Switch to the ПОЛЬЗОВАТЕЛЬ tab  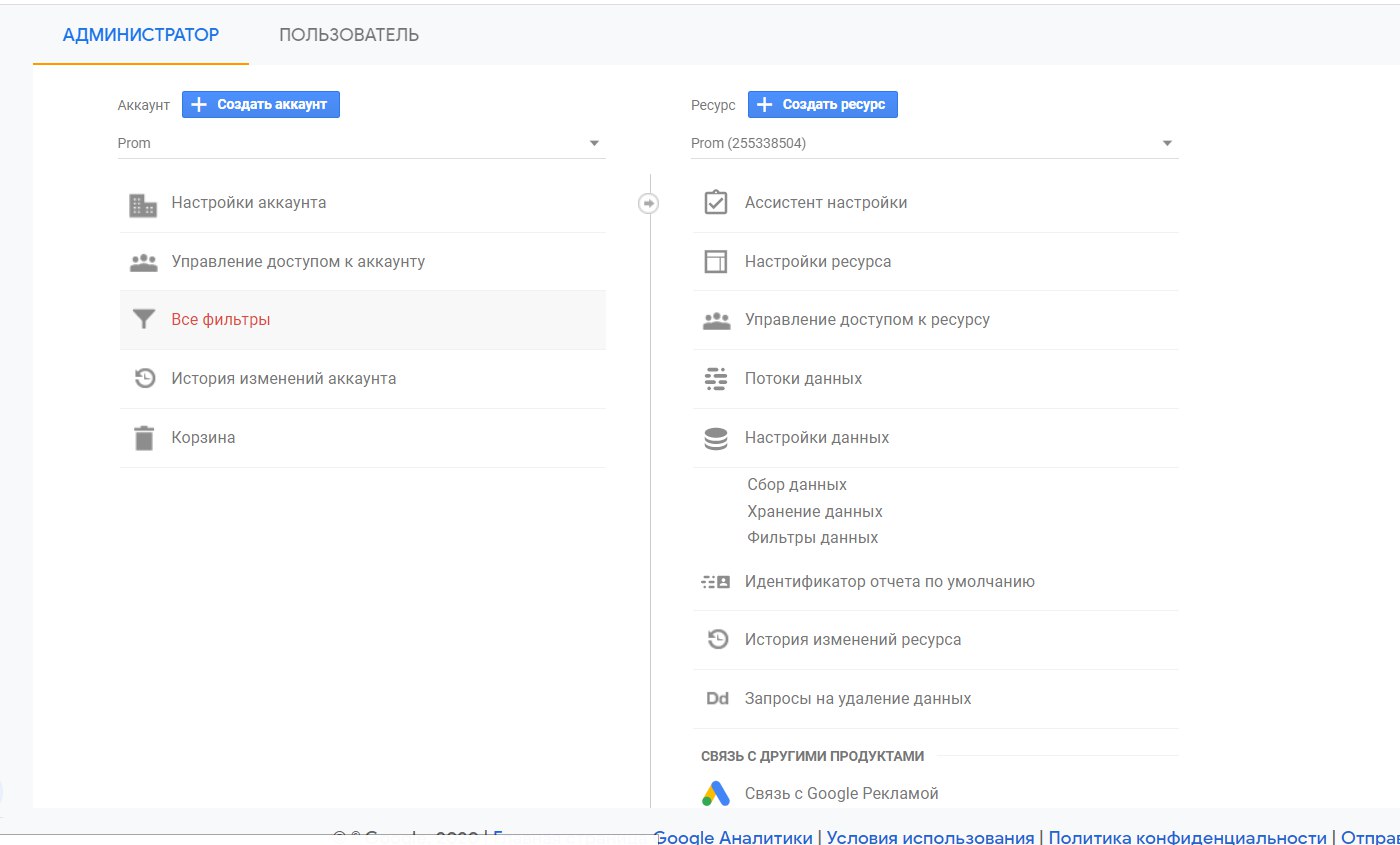click(349, 35)
